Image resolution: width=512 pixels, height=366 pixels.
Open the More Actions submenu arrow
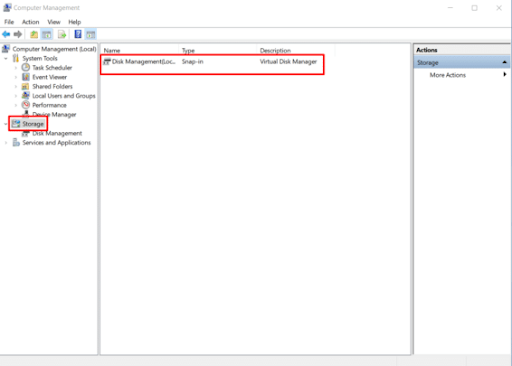505,75
